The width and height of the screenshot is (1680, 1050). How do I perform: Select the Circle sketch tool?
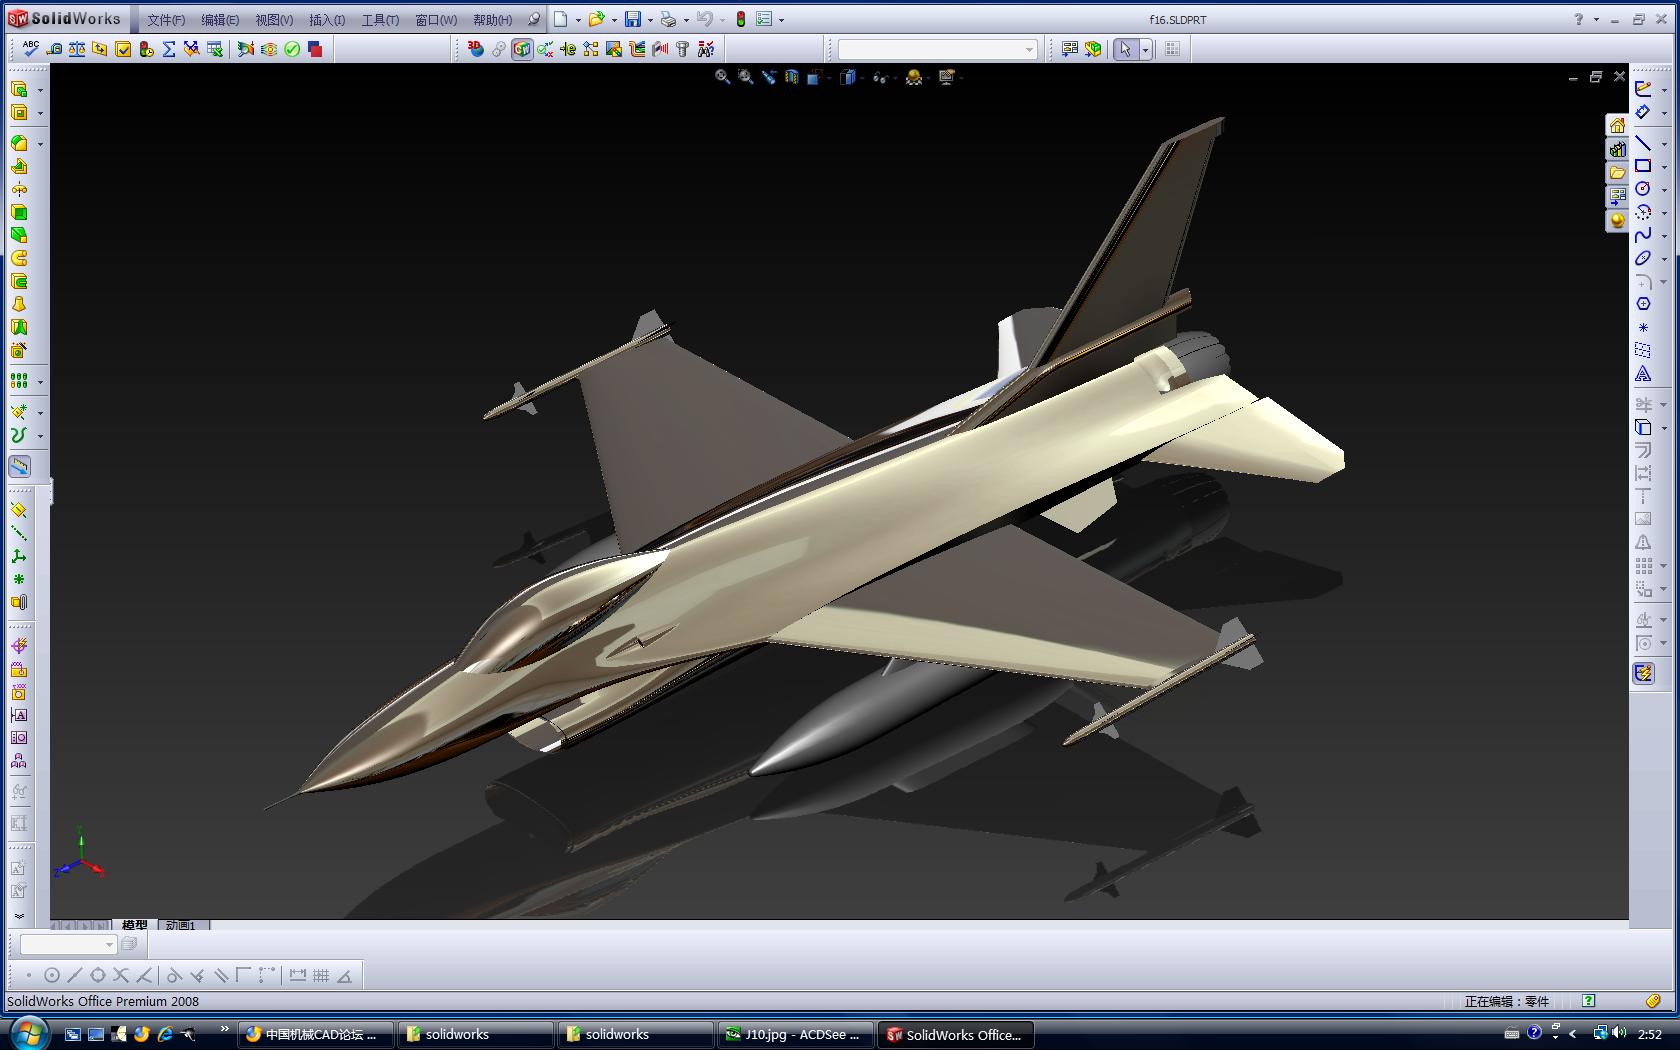[x=1643, y=188]
